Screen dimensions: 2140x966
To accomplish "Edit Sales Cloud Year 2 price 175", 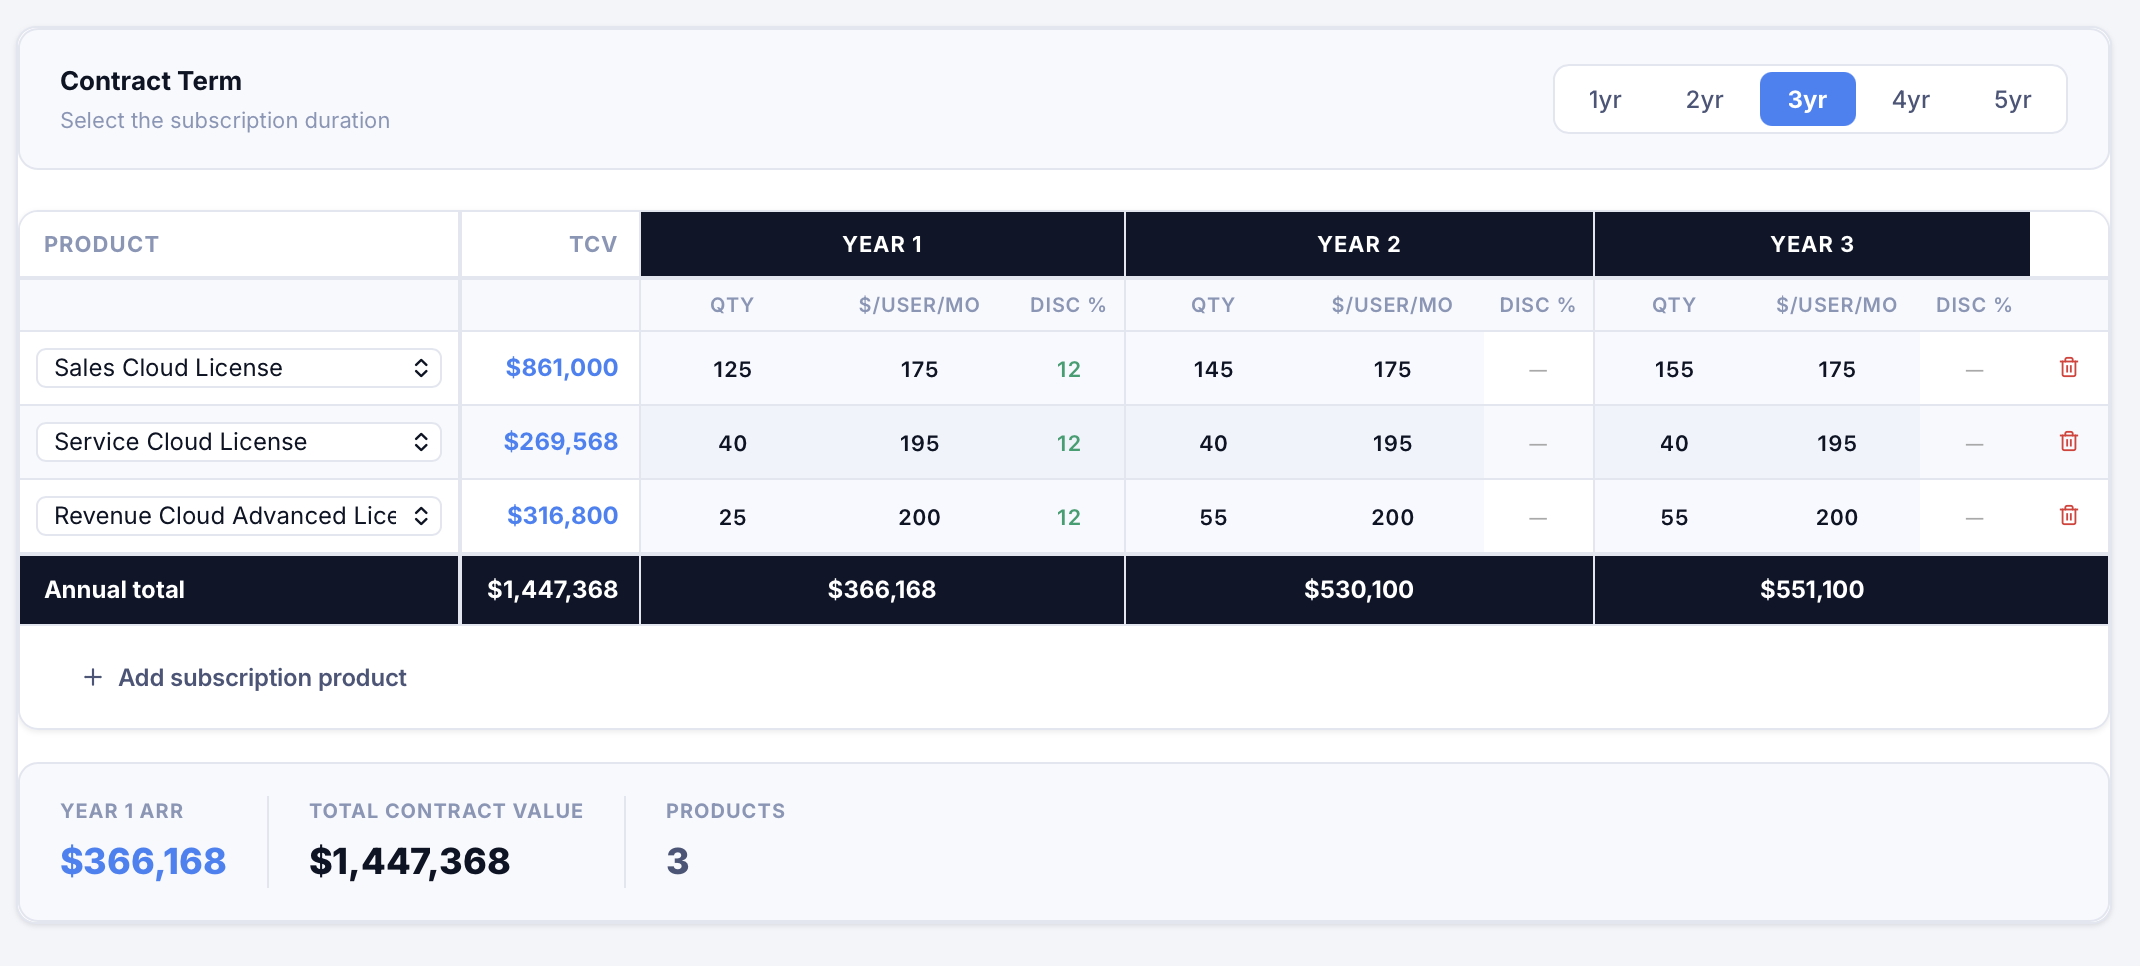I will 1392,369.
